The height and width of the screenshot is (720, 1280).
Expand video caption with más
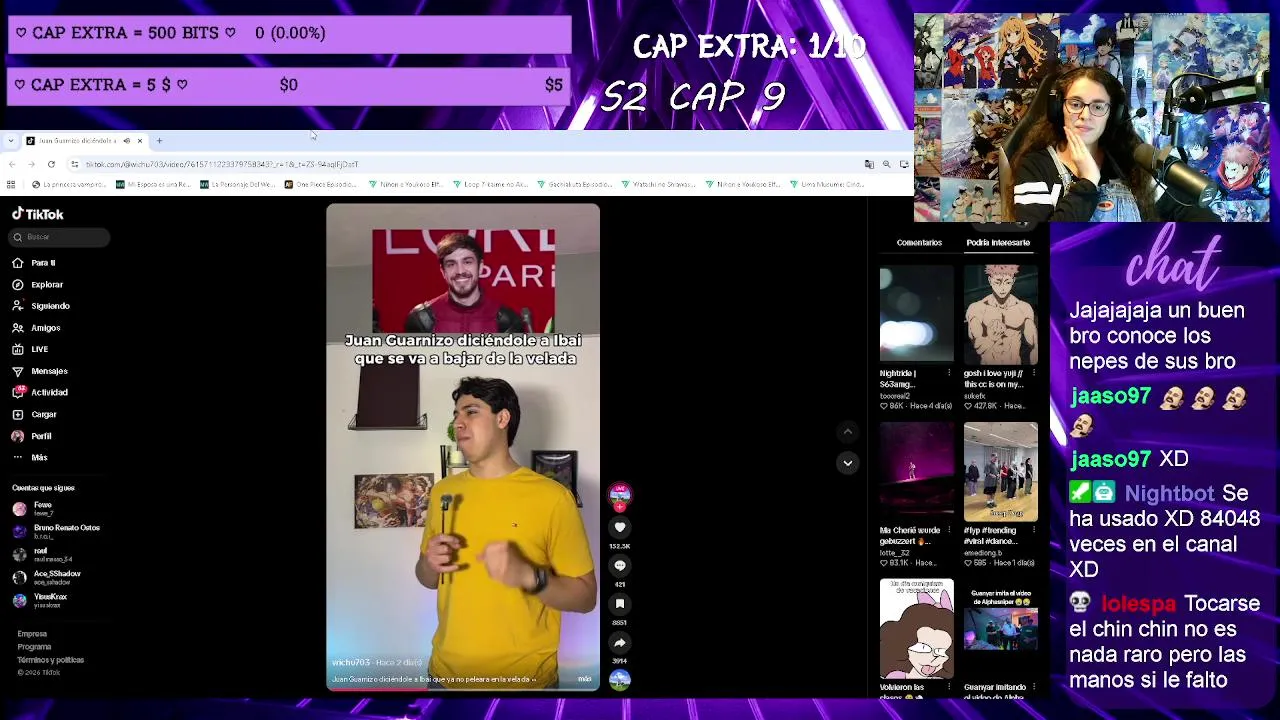[x=584, y=679]
